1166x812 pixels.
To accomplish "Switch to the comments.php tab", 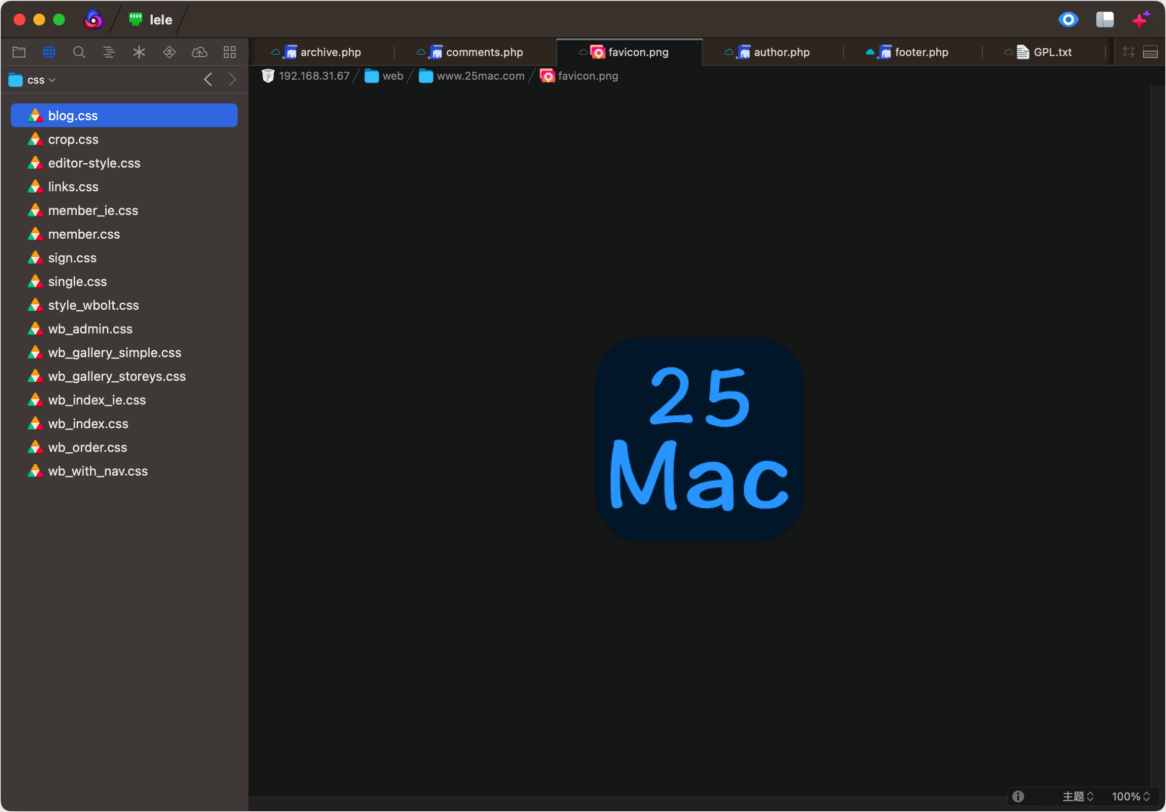I will tap(476, 52).
